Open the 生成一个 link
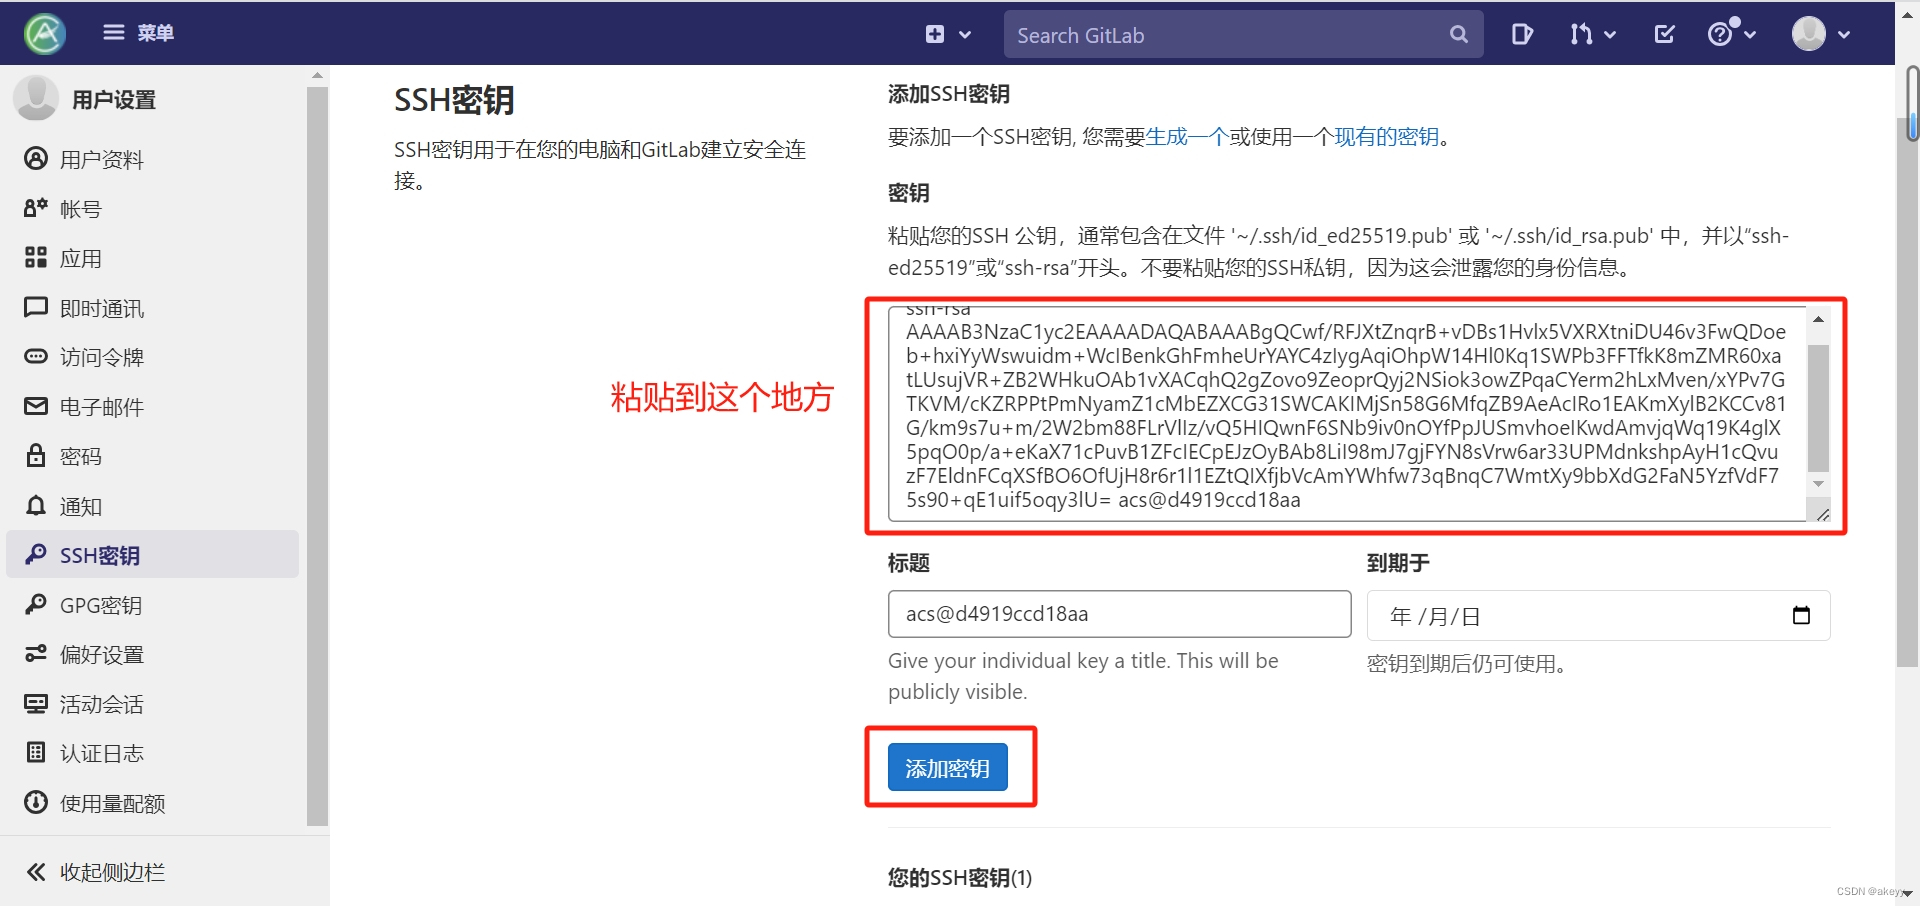The width and height of the screenshot is (1920, 906). click(1185, 137)
